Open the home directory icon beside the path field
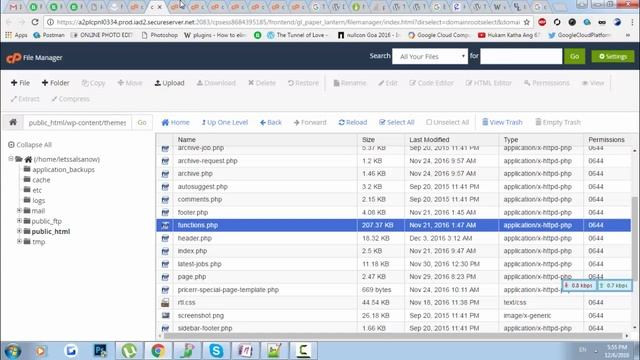This screenshot has height=360, width=640. click(13, 122)
